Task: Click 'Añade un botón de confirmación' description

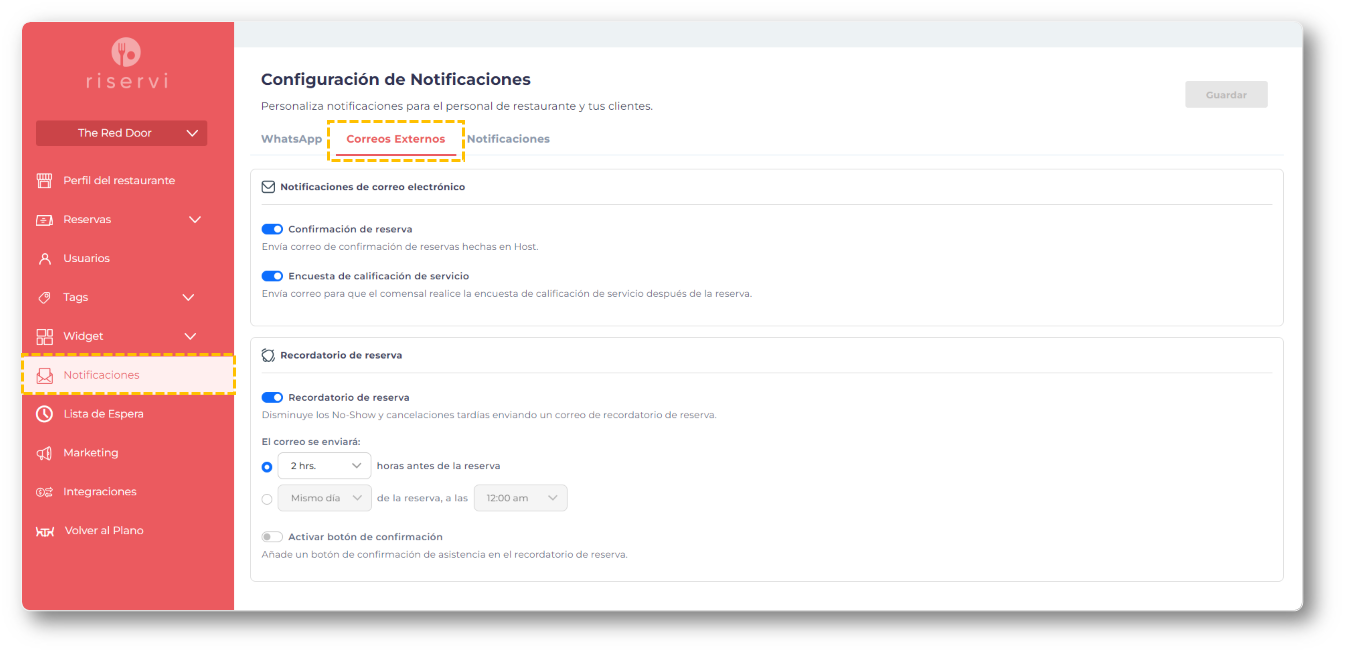Action: (444, 555)
